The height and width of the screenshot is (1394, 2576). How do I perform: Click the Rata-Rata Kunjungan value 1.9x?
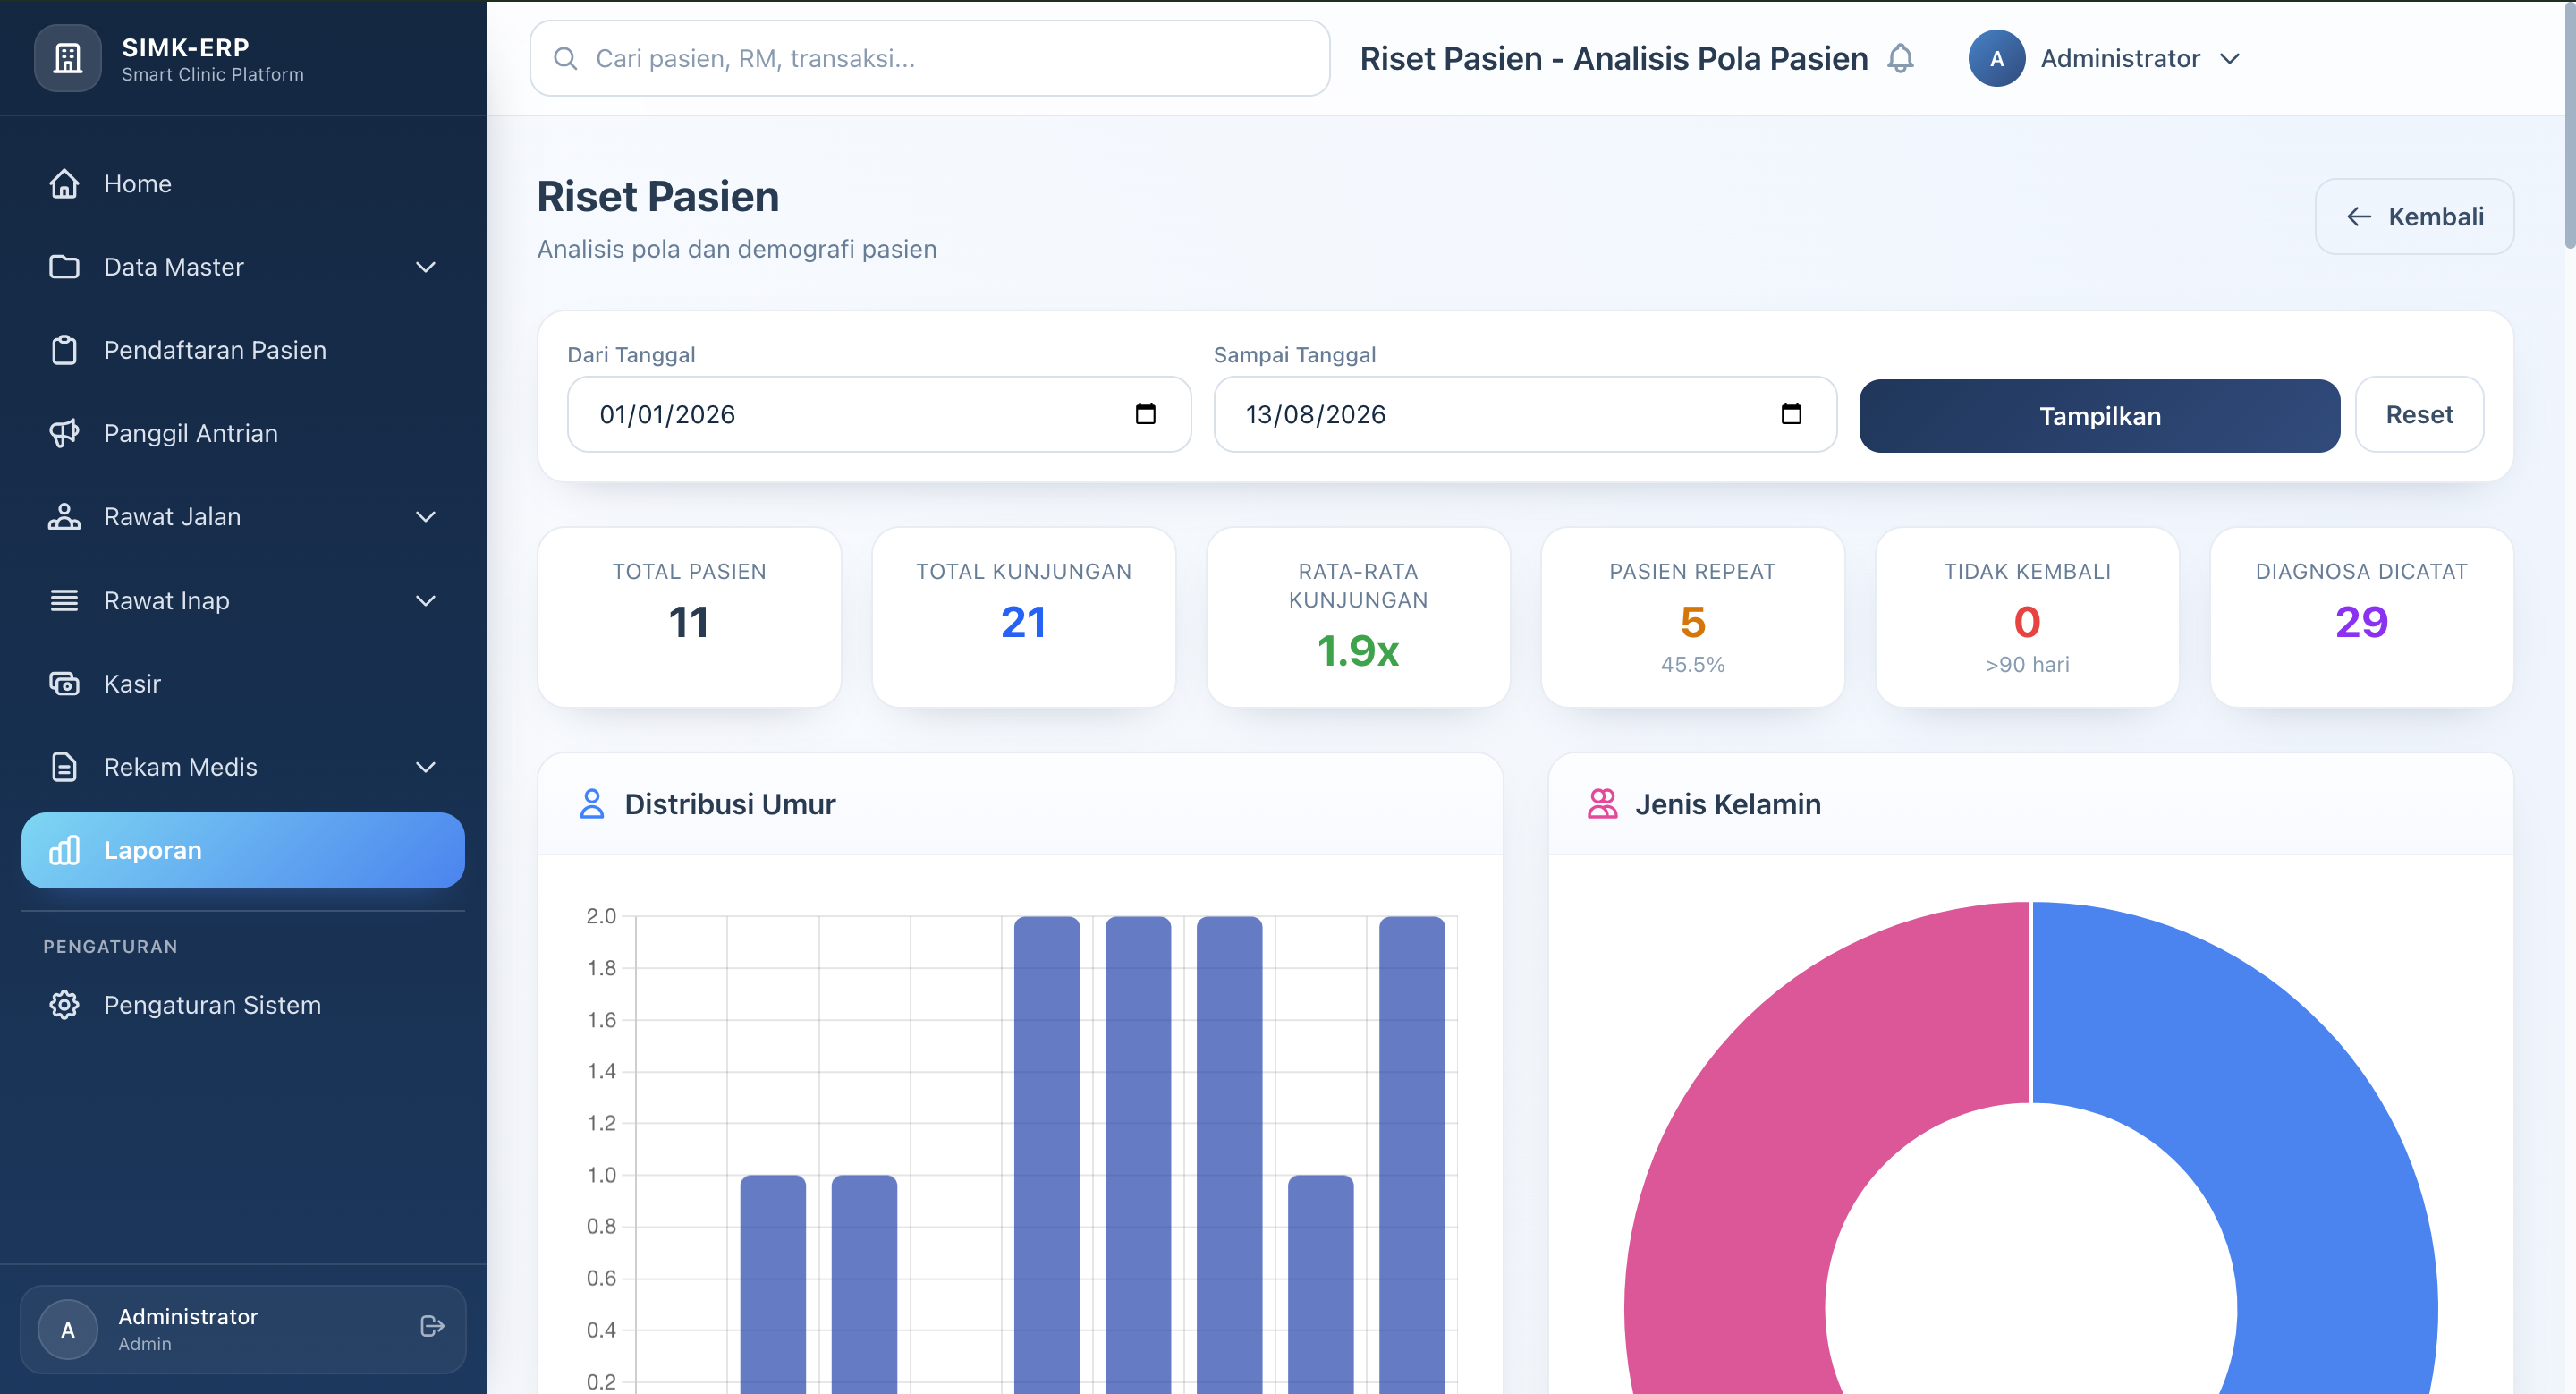pos(1358,651)
